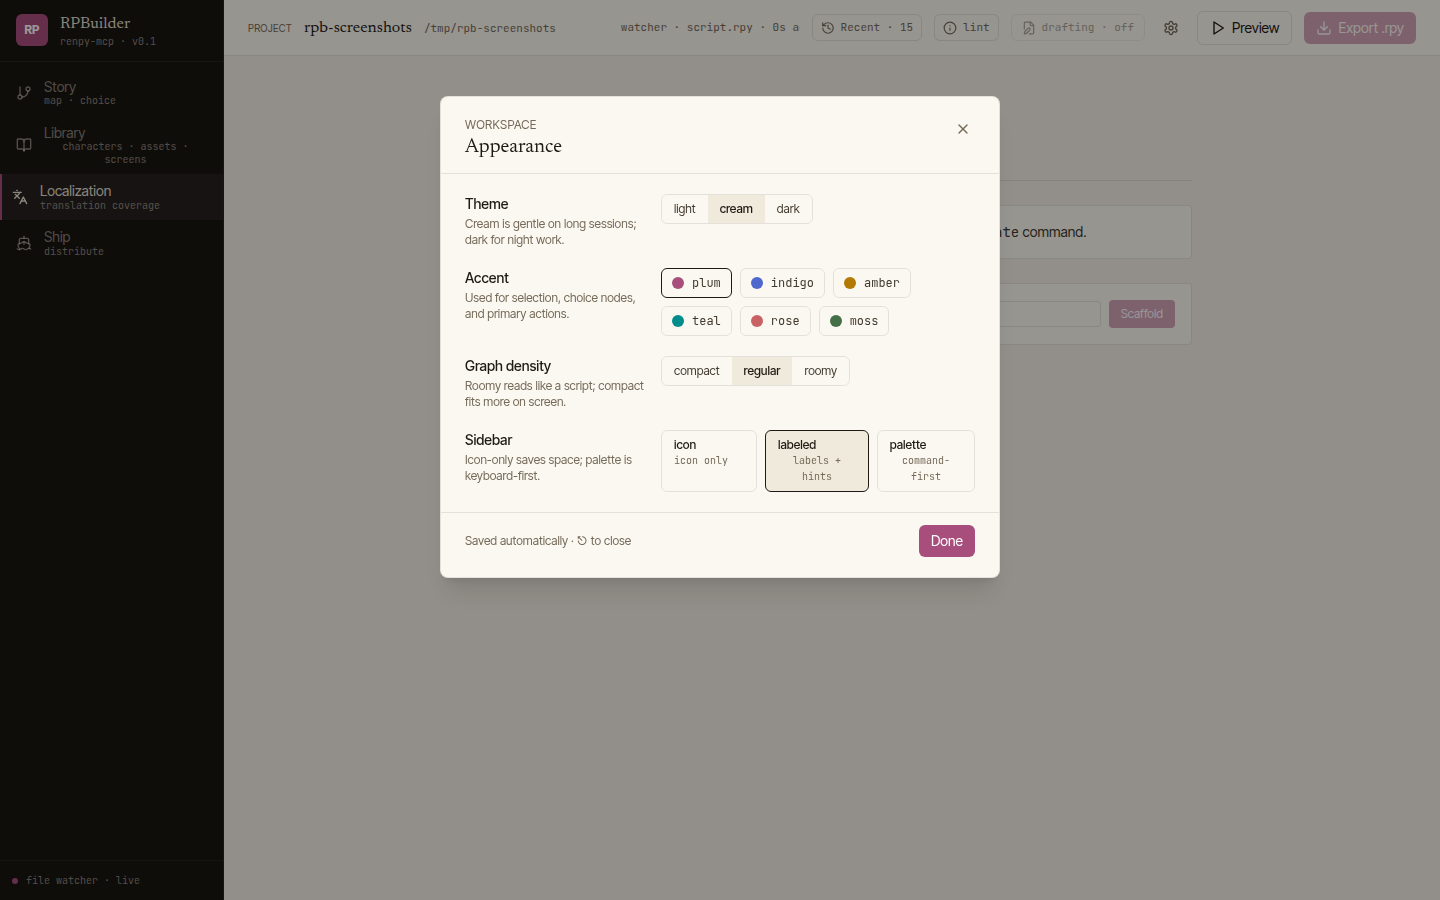Open settings with the gear icon

coord(1171,28)
